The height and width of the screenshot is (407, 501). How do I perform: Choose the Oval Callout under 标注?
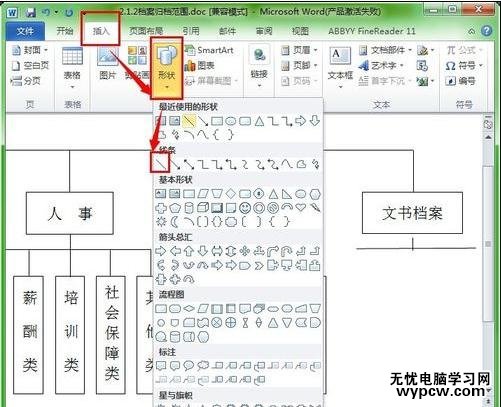tap(189, 366)
